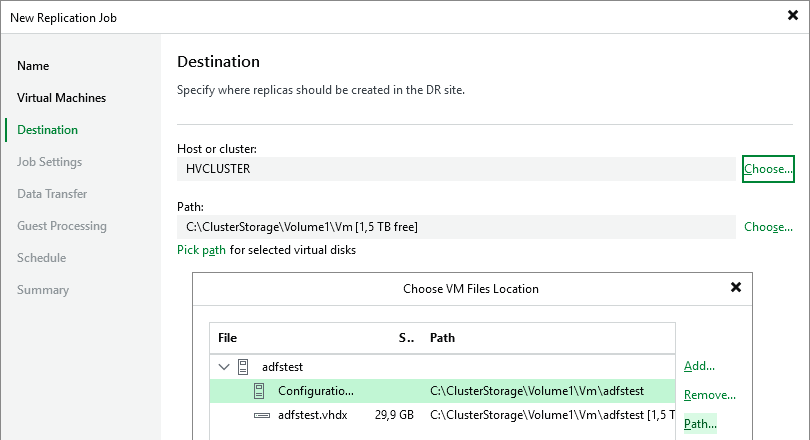Close the Choose VM Files Location dialog
810x440 pixels.
coord(736,287)
